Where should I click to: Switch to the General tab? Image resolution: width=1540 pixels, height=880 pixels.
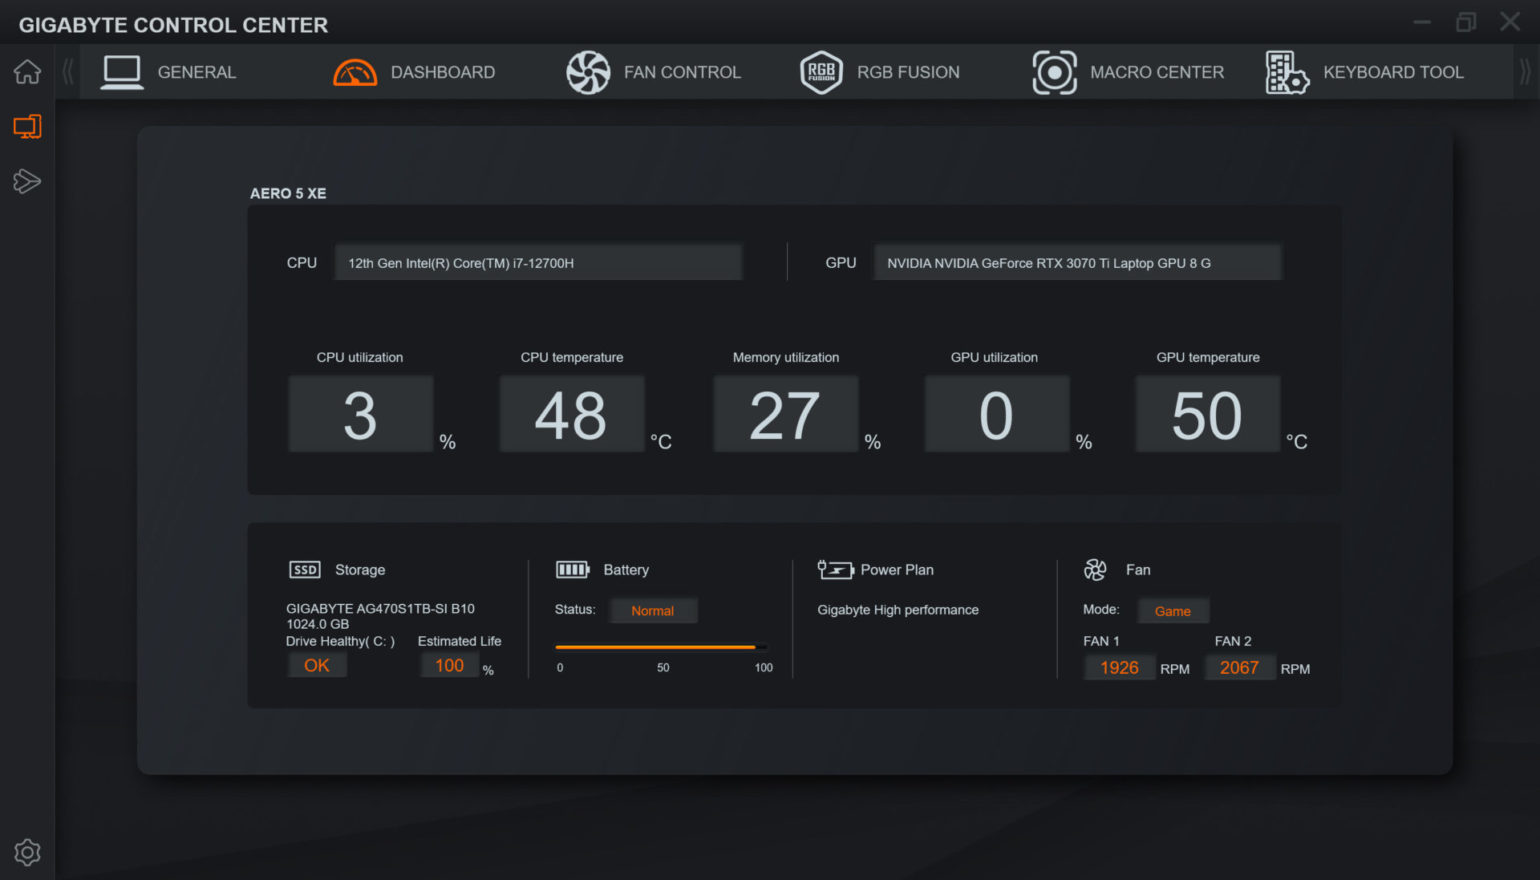[196, 73]
